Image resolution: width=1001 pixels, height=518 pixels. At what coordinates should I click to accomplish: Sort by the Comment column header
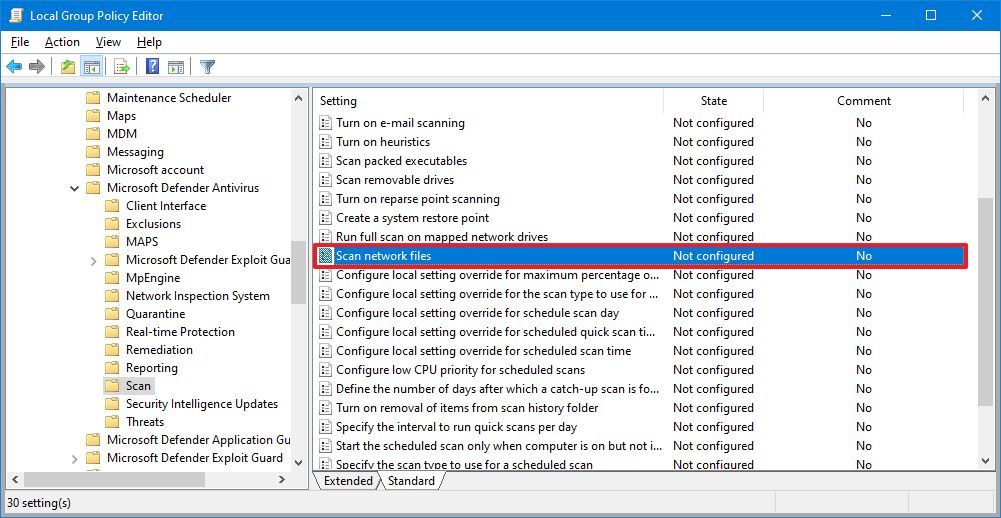tap(864, 101)
